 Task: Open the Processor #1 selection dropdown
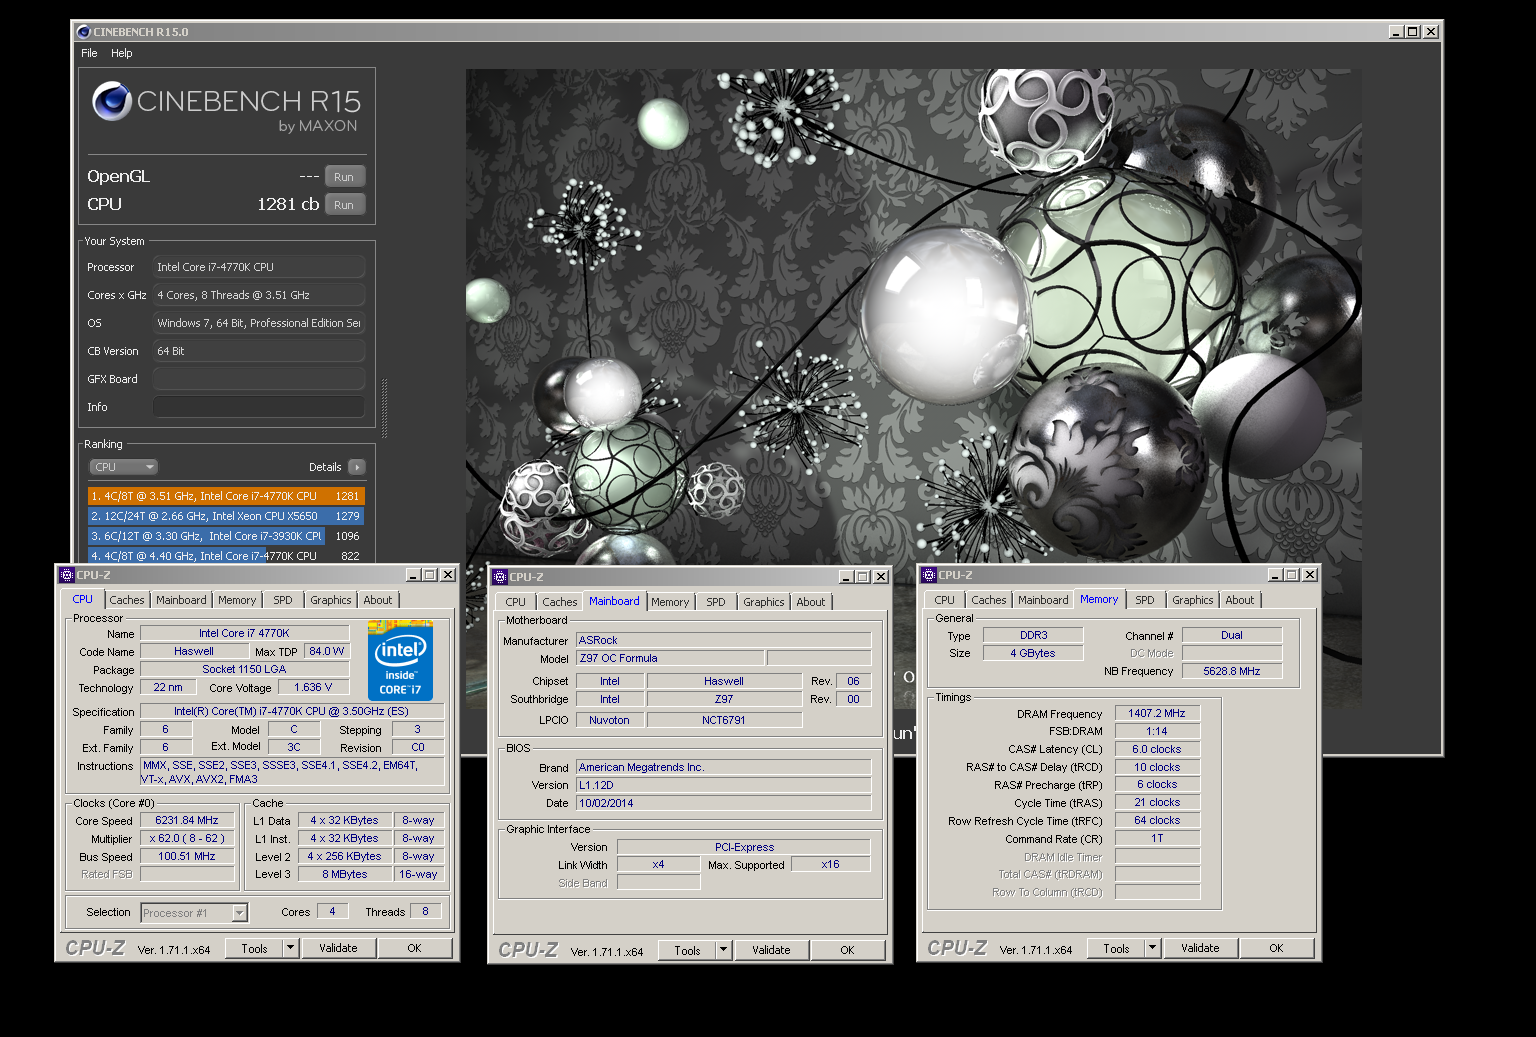(194, 913)
